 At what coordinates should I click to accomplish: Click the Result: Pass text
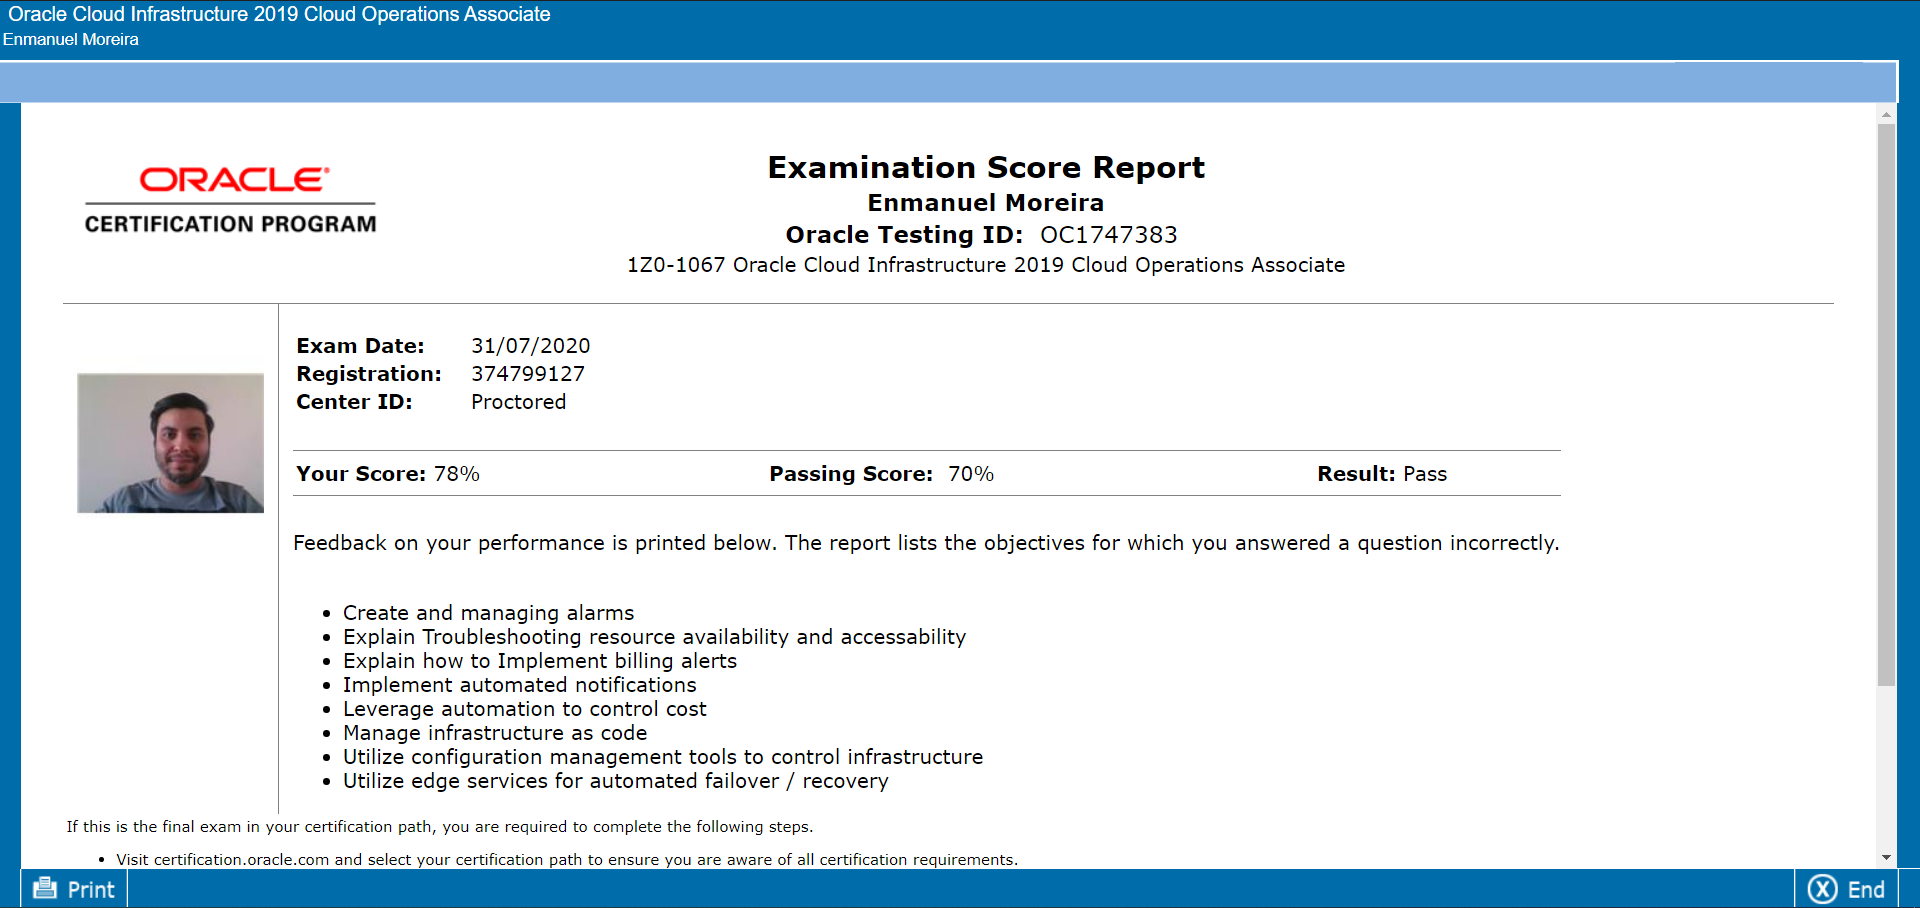coord(1382,474)
